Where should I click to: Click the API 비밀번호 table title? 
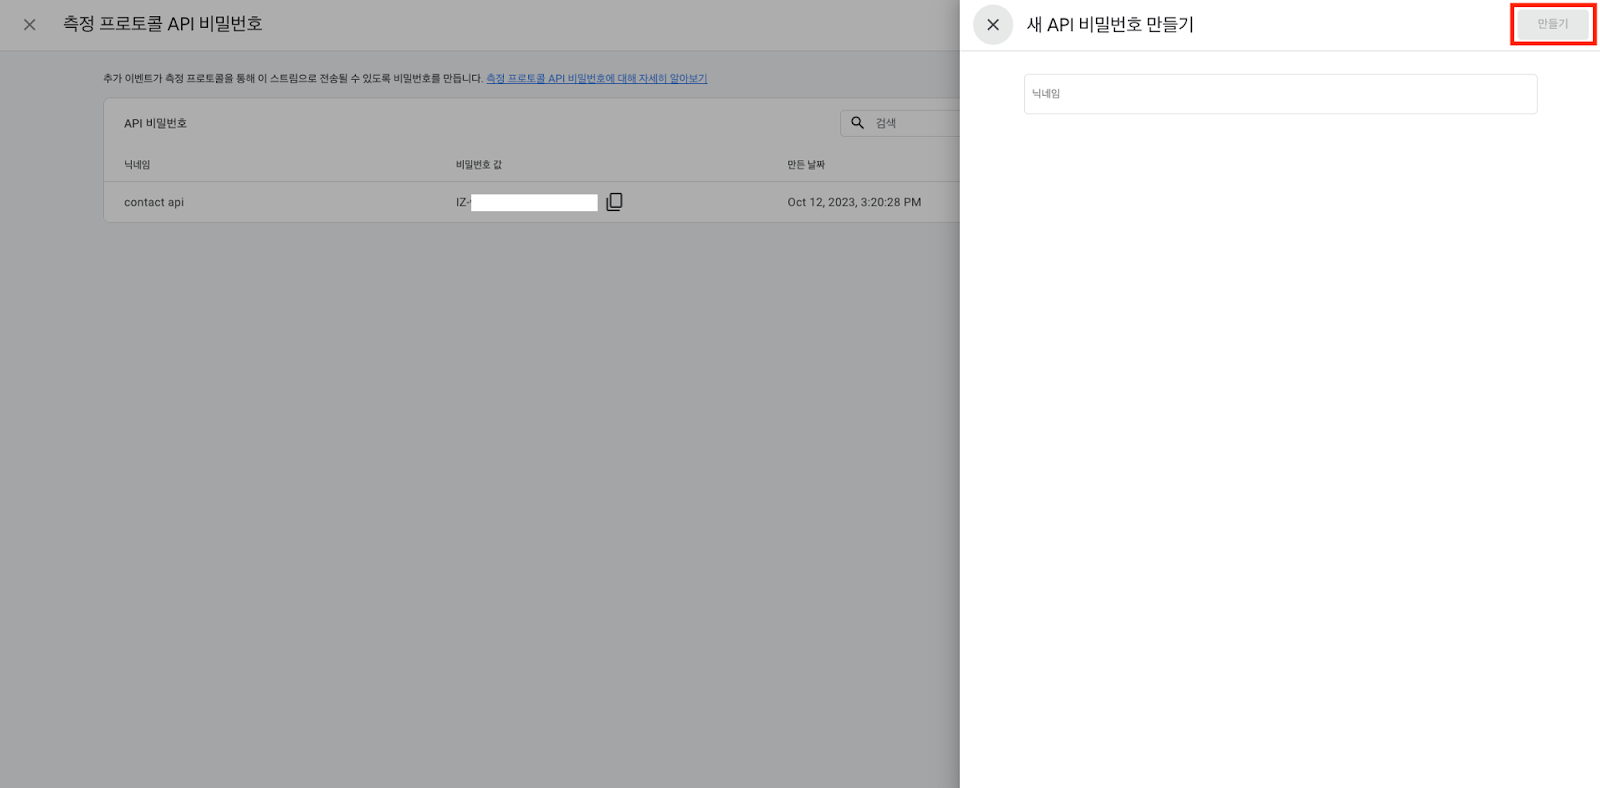coord(155,123)
